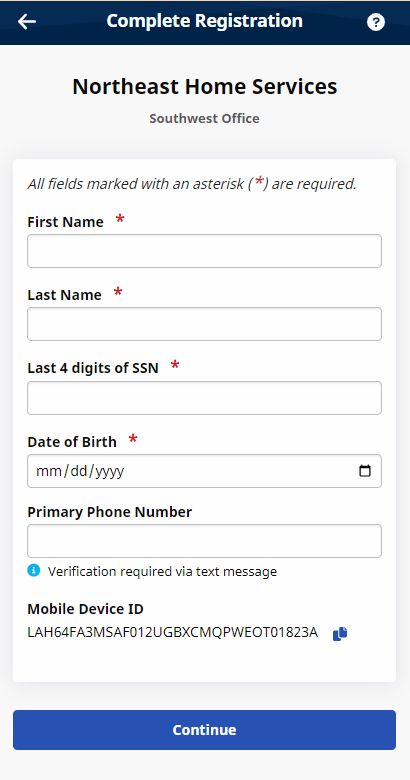Screen dimensions: 410x780
Task: Click the Verification required via text message note
Action: (162, 572)
